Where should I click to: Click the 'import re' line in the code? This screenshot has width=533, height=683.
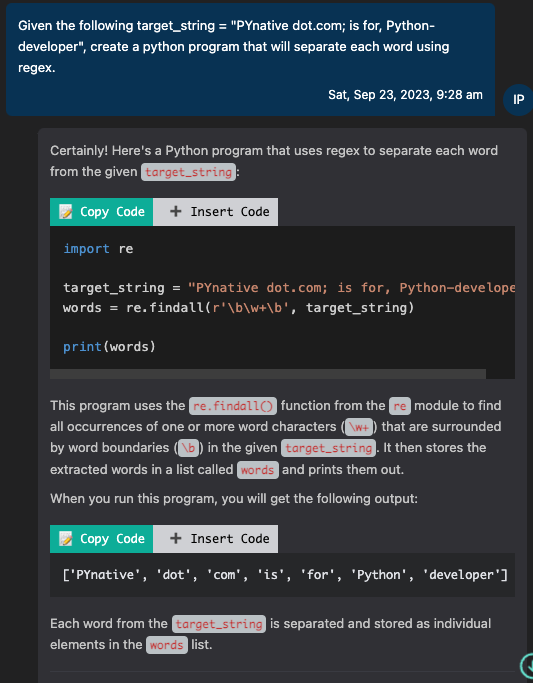pyautogui.click(x=98, y=249)
